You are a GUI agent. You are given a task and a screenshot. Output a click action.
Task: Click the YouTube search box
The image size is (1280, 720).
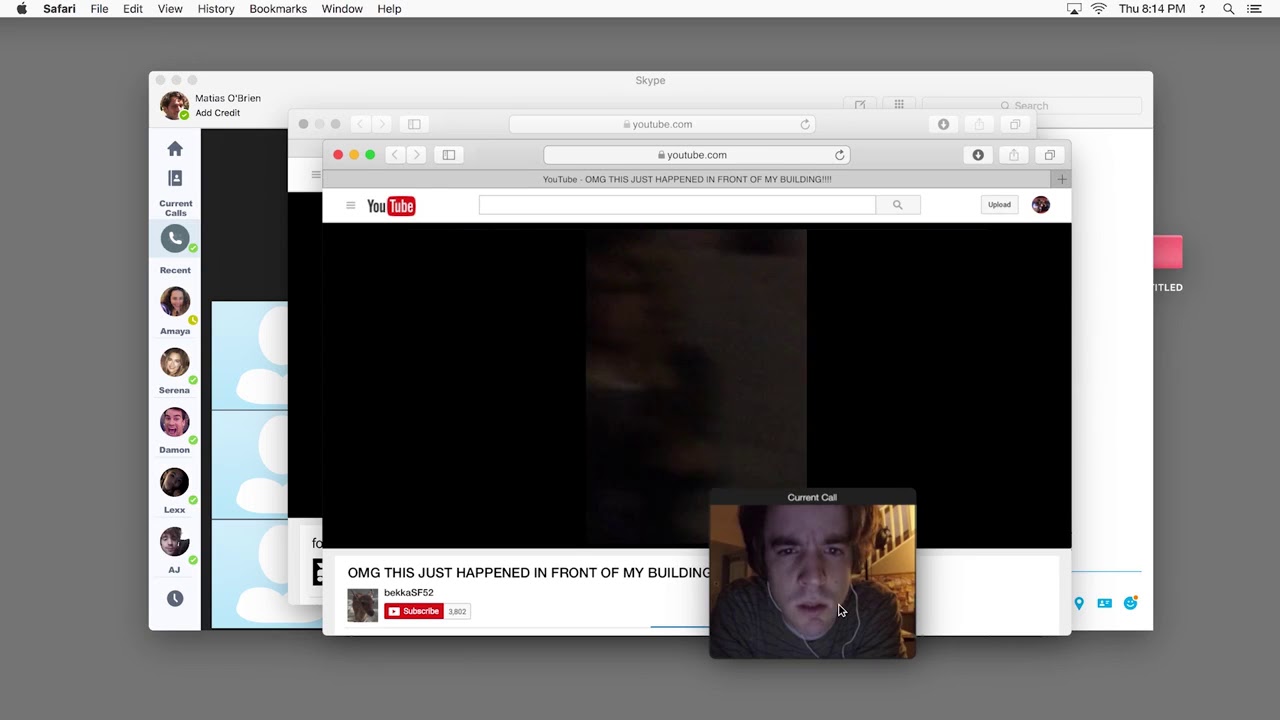click(x=677, y=205)
